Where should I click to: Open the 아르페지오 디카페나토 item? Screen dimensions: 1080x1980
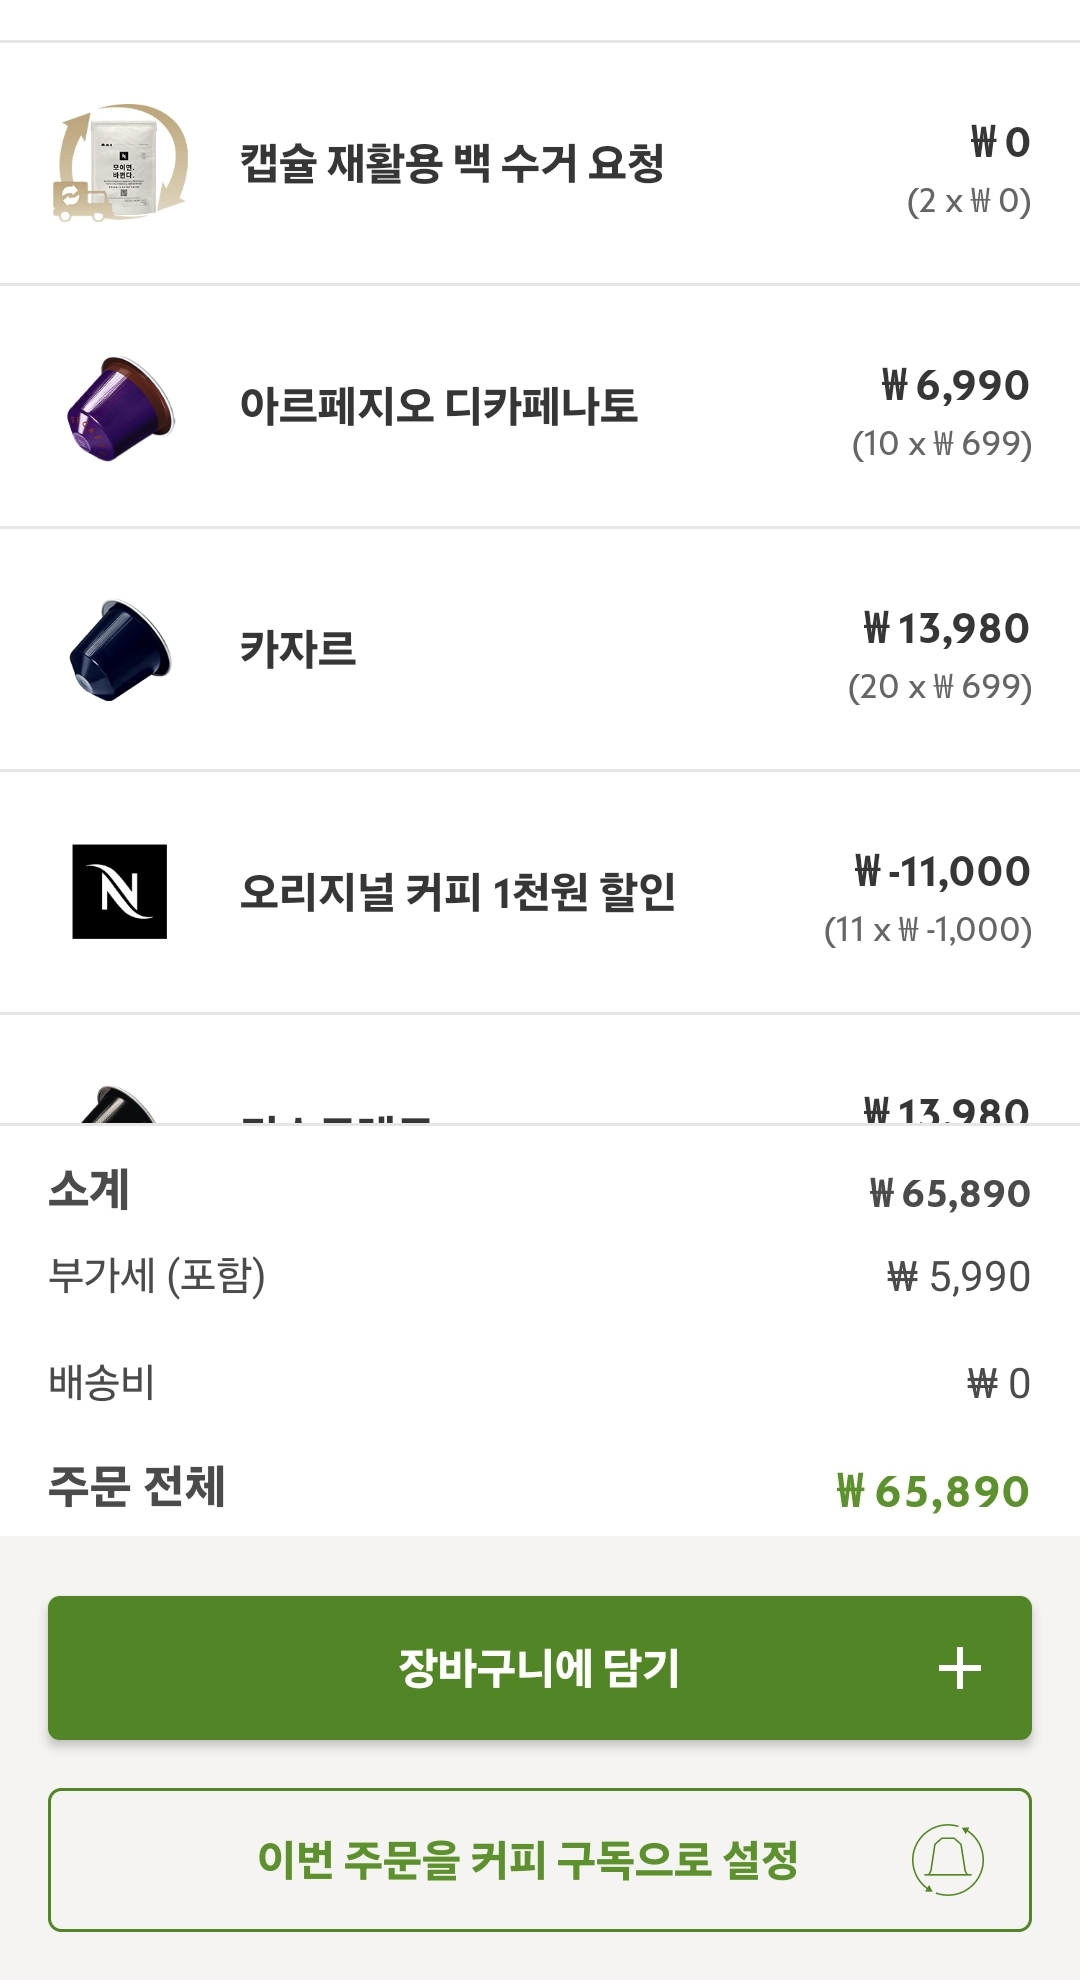point(439,406)
